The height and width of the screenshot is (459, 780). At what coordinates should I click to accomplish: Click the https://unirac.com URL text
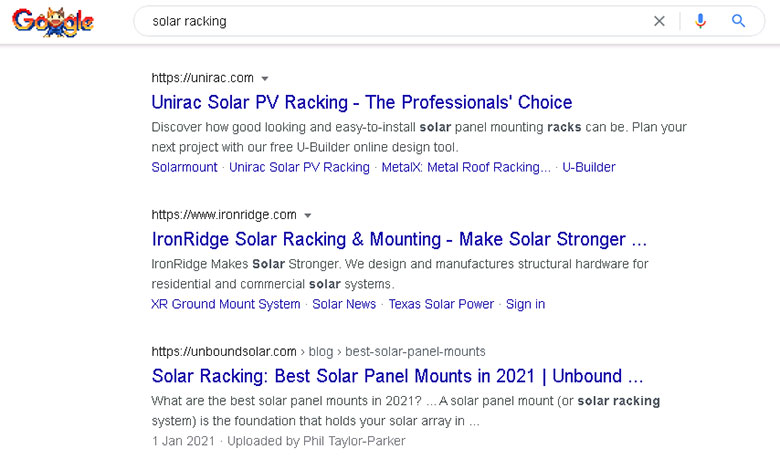pyautogui.click(x=202, y=78)
